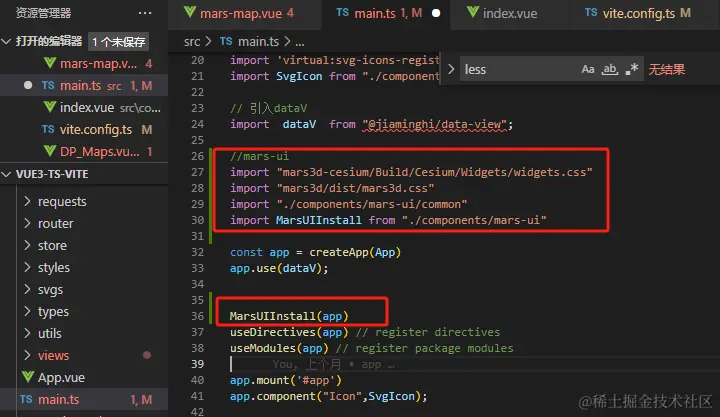Expand the types folder

click(x=27, y=311)
